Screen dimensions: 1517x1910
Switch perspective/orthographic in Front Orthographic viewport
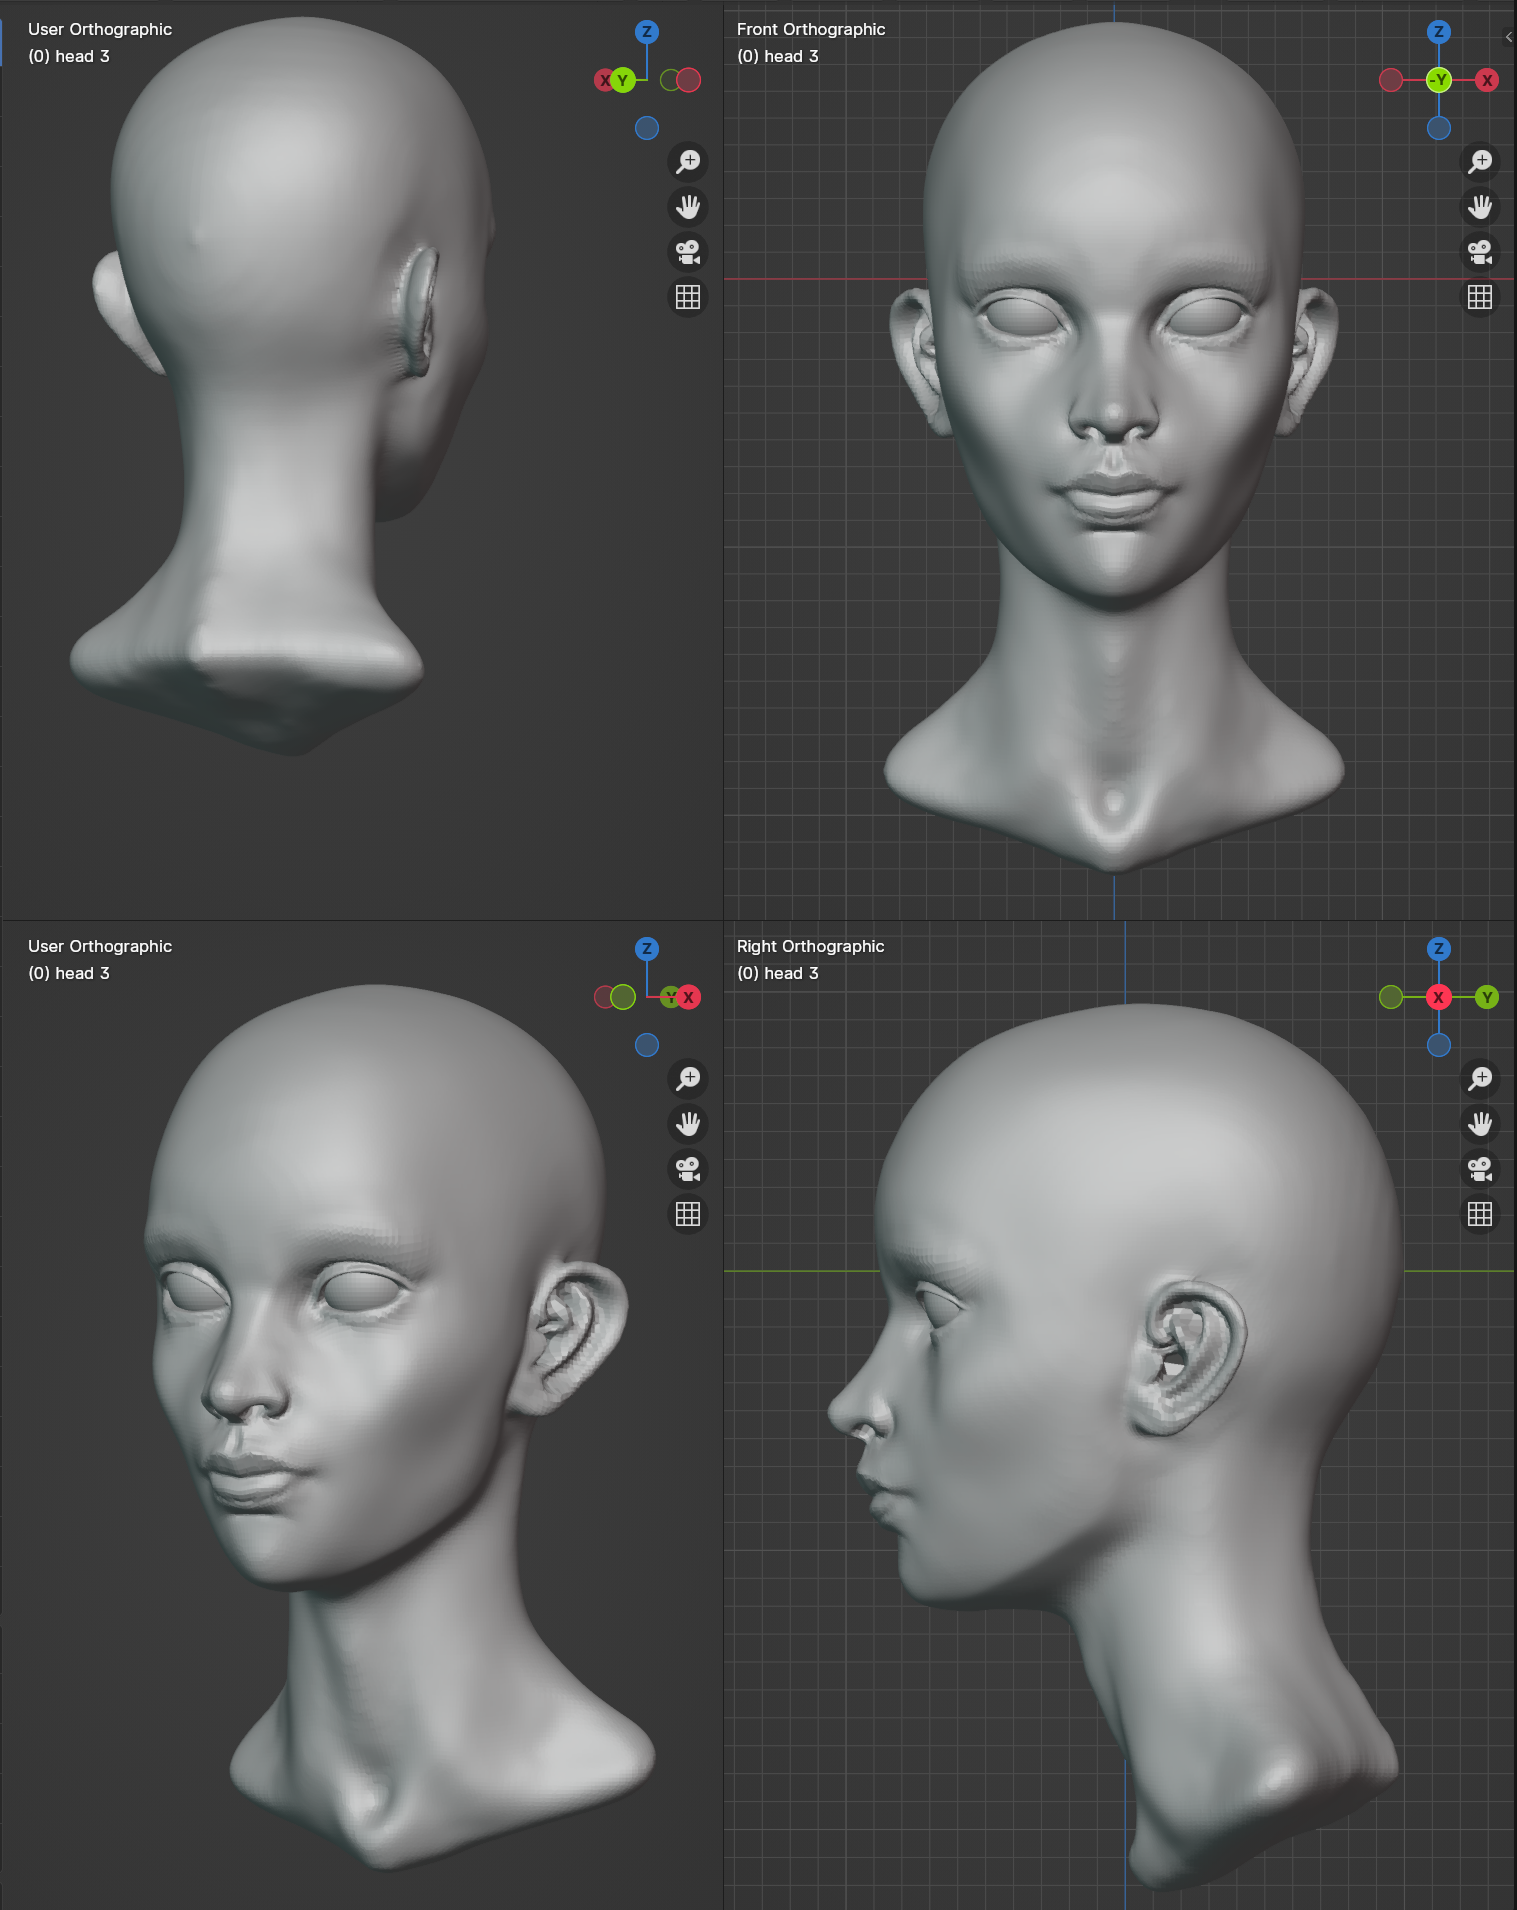click(1480, 297)
